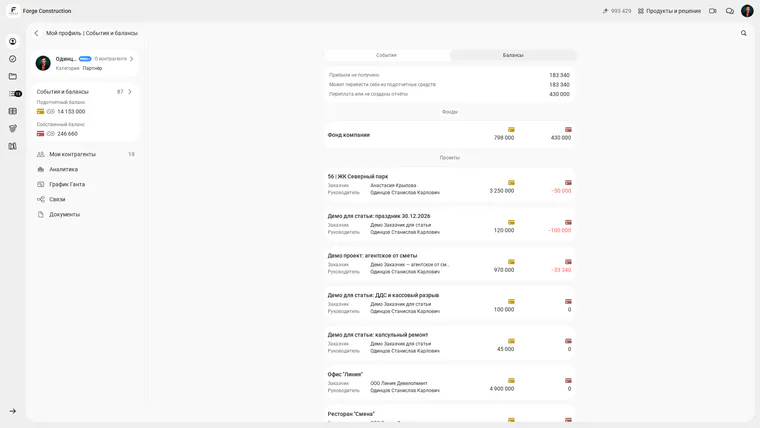The width and height of the screenshot is (760, 428).
Task: Open the folder icon in left sidebar
Action: (13, 76)
